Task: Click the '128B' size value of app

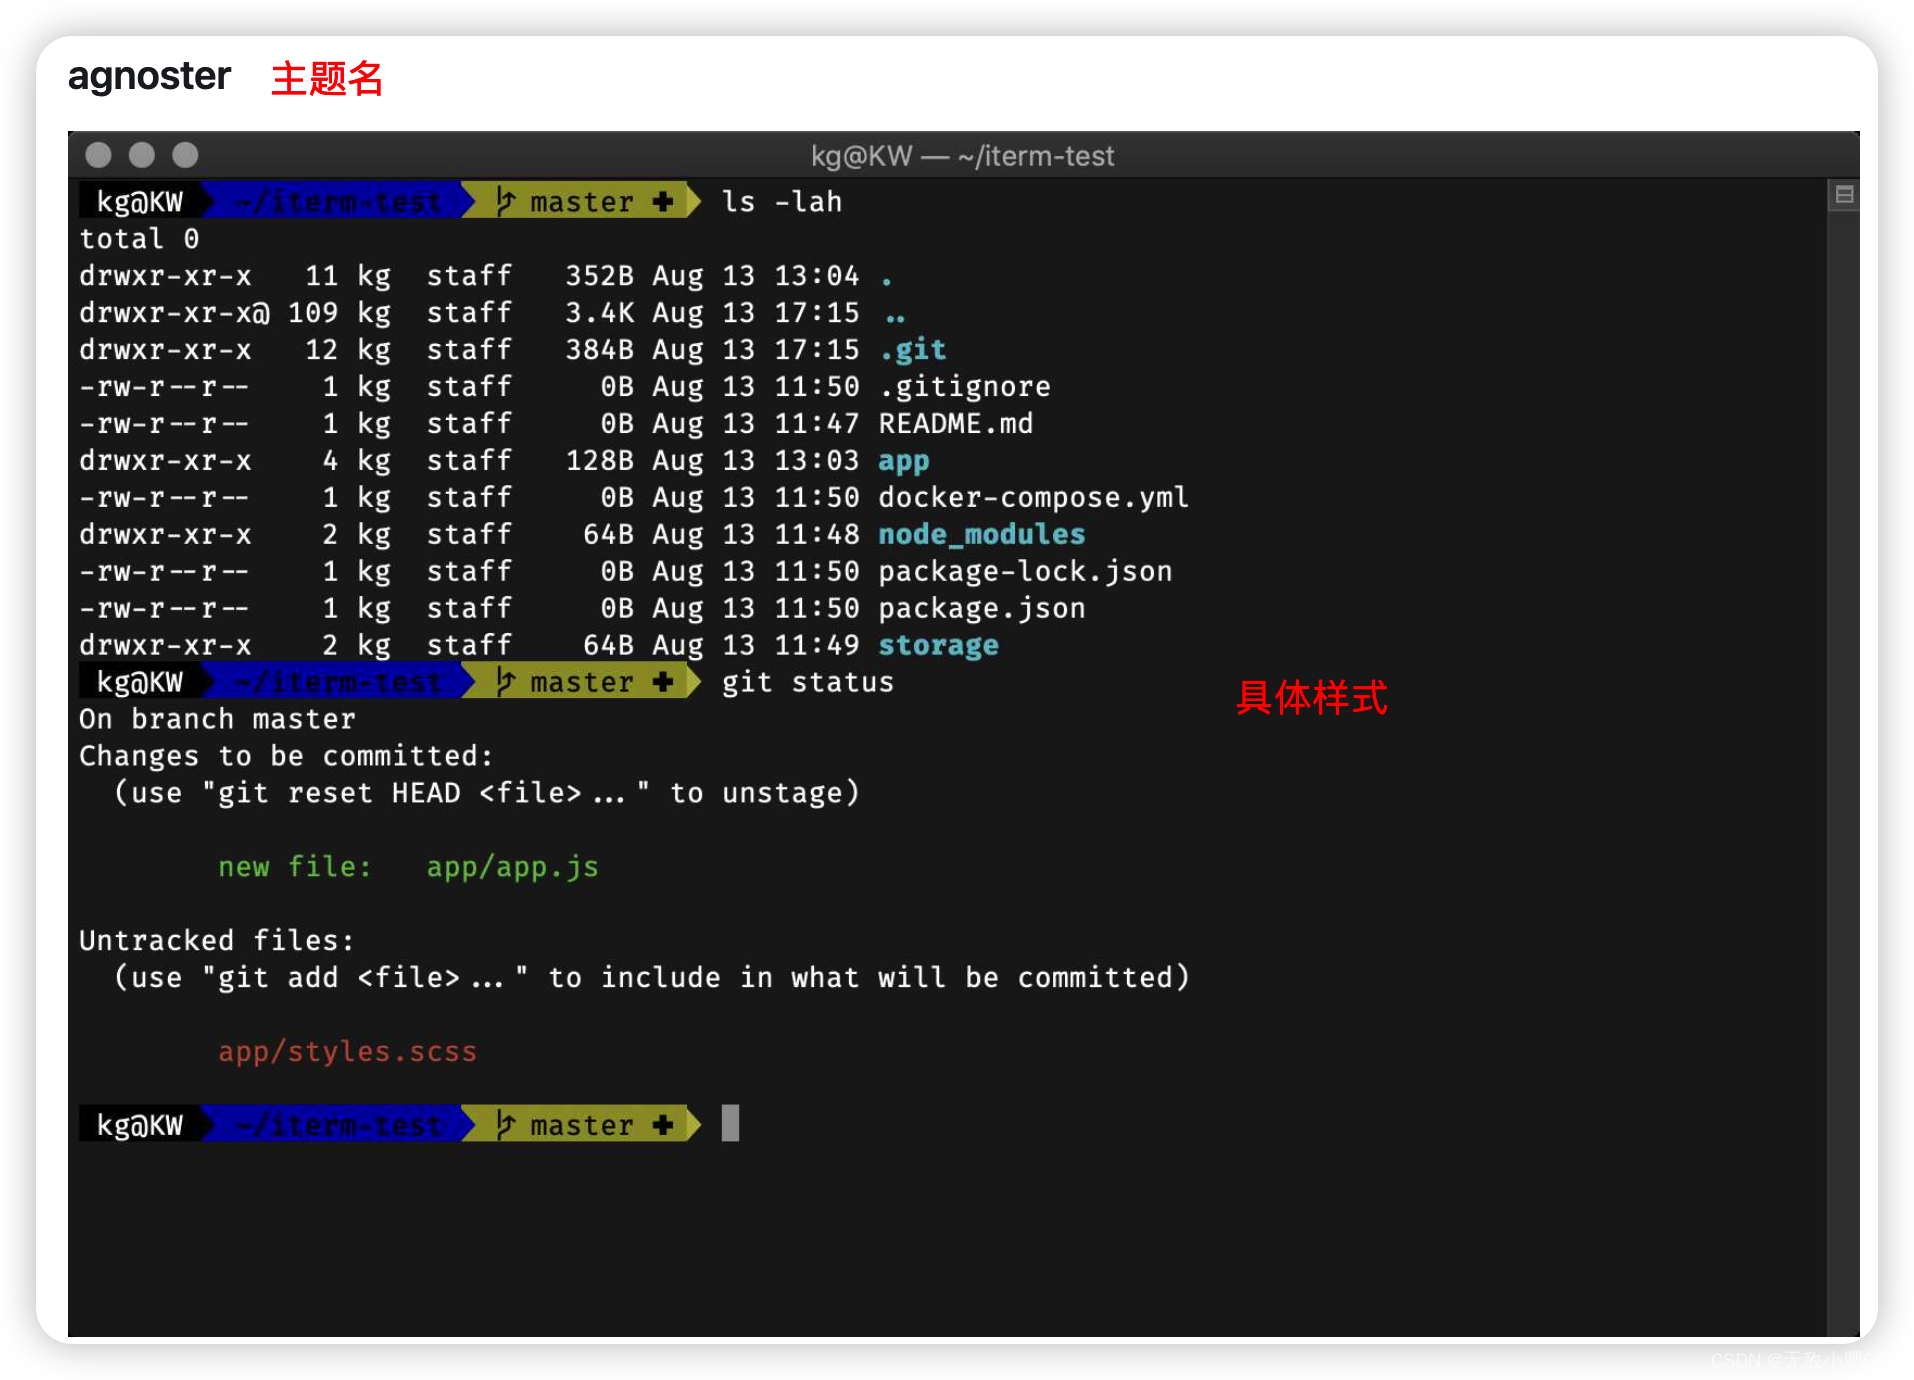Action: (600, 461)
